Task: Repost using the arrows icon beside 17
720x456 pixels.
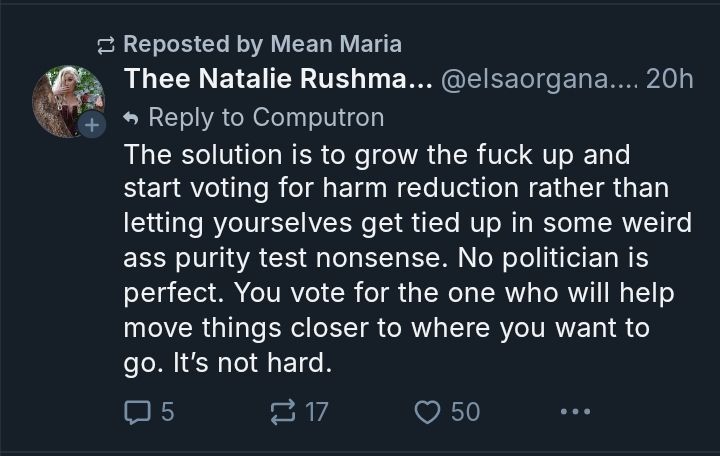Action: [285, 411]
